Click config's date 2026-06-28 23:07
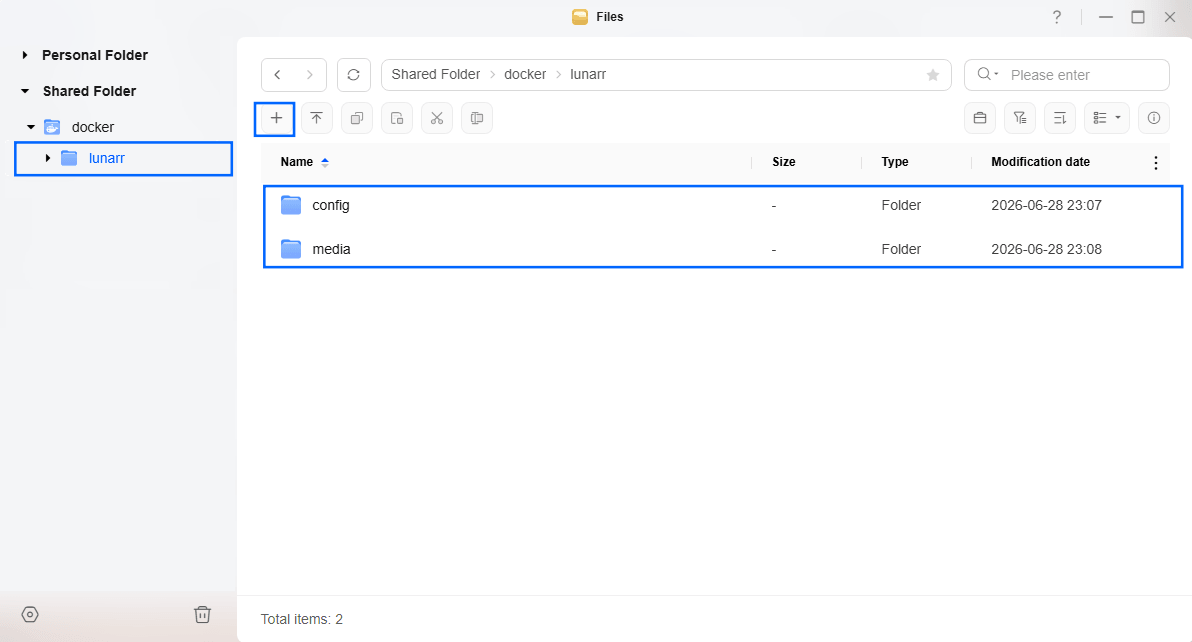The height and width of the screenshot is (642, 1192). coord(1046,205)
